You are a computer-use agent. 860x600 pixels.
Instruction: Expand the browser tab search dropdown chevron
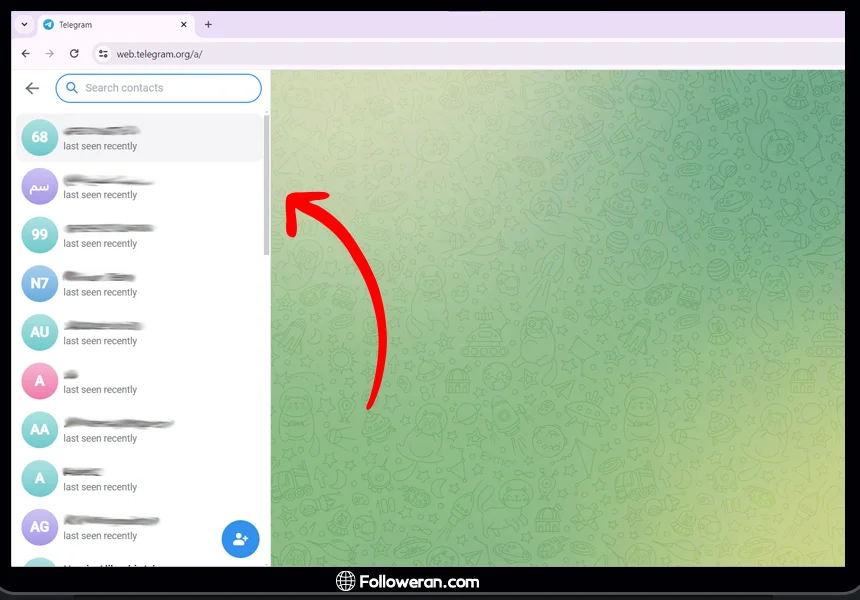(x=24, y=25)
